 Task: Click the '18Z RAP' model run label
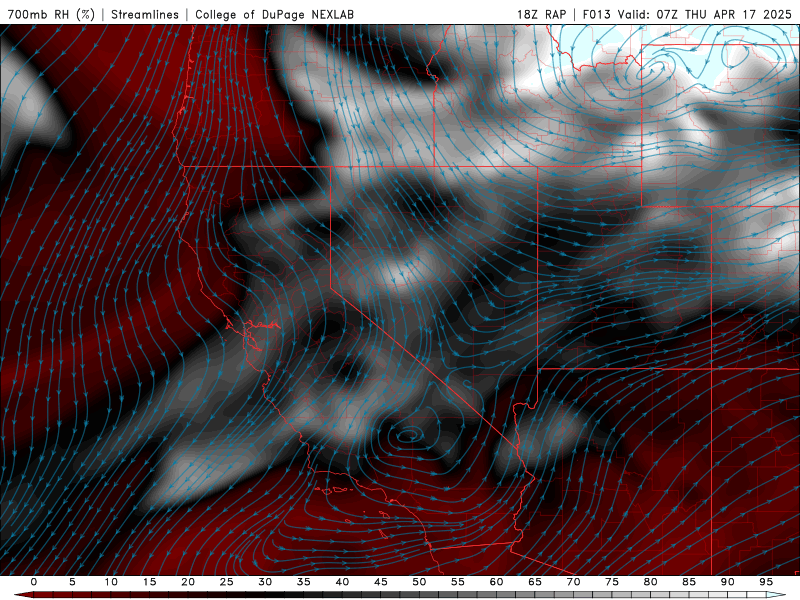(541, 14)
